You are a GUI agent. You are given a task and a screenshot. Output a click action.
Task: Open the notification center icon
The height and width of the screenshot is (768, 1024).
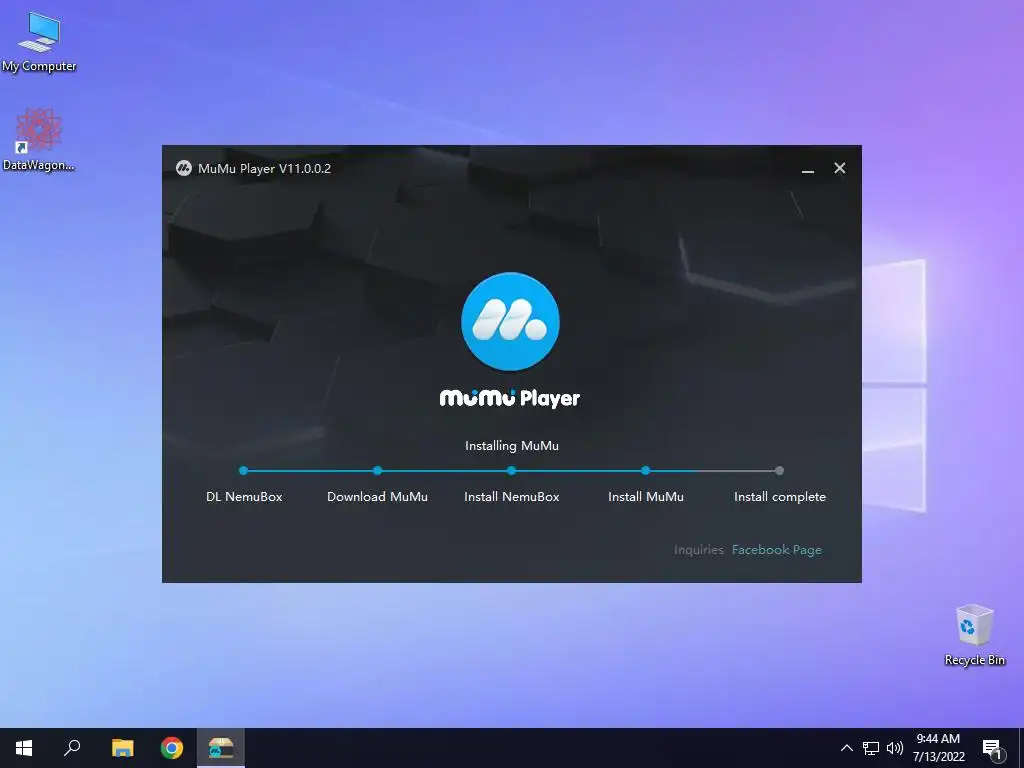point(993,749)
